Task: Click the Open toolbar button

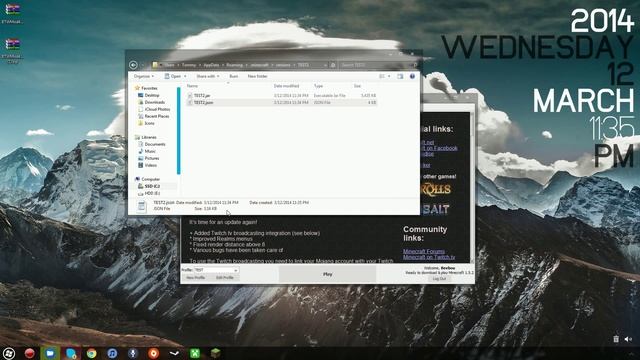Action: coord(176,76)
